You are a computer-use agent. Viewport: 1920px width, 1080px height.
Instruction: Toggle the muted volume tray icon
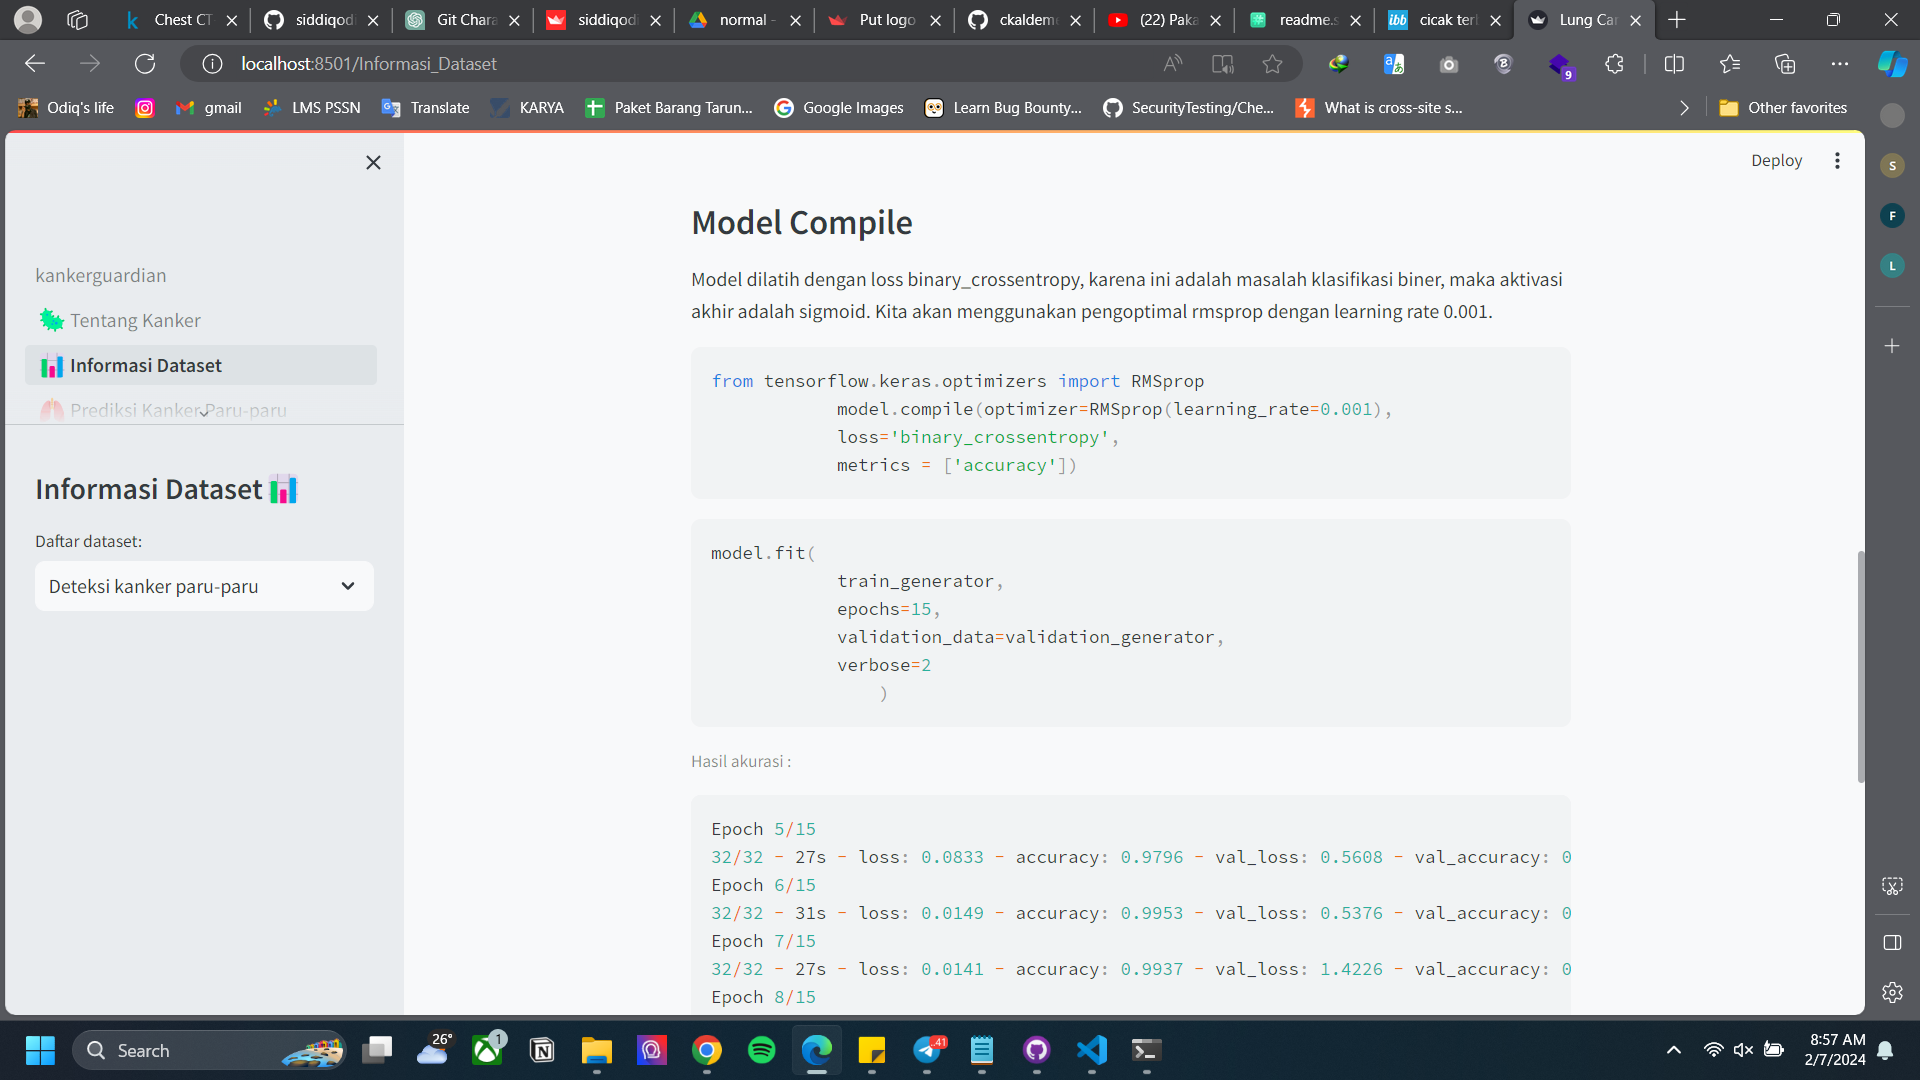[x=1743, y=1050]
